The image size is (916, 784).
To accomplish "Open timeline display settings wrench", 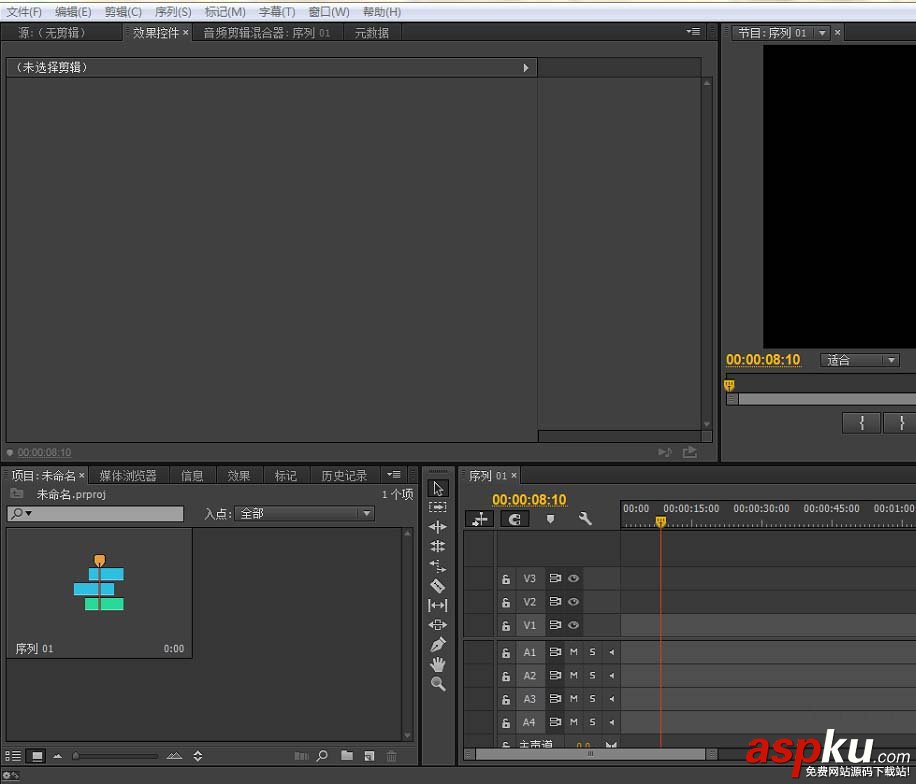I will pyautogui.click(x=585, y=519).
